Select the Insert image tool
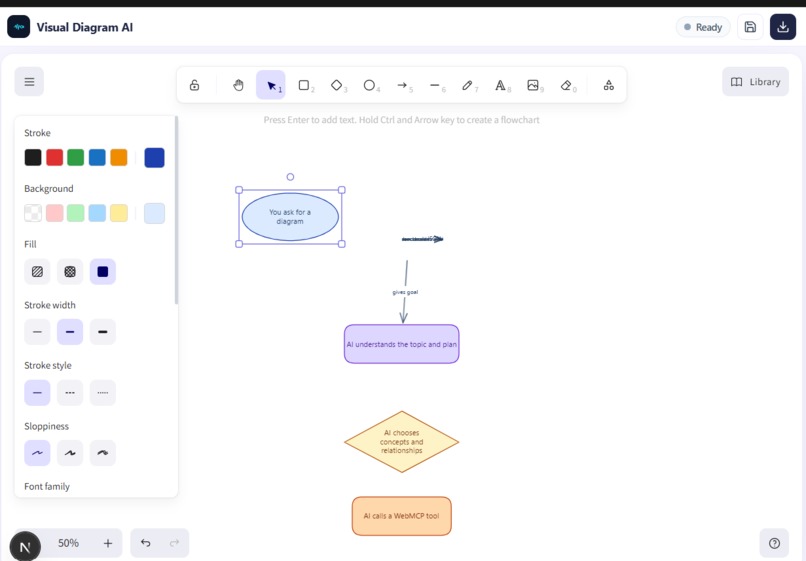806x561 pixels. point(533,85)
